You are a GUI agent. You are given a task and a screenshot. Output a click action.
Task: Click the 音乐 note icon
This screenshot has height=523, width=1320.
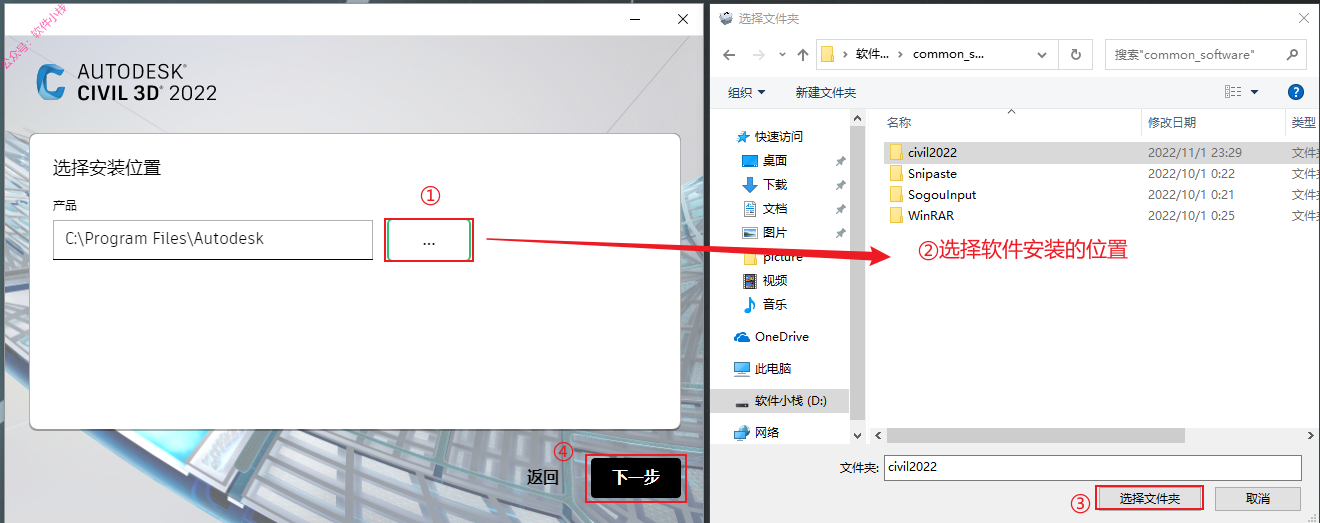[750, 304]
